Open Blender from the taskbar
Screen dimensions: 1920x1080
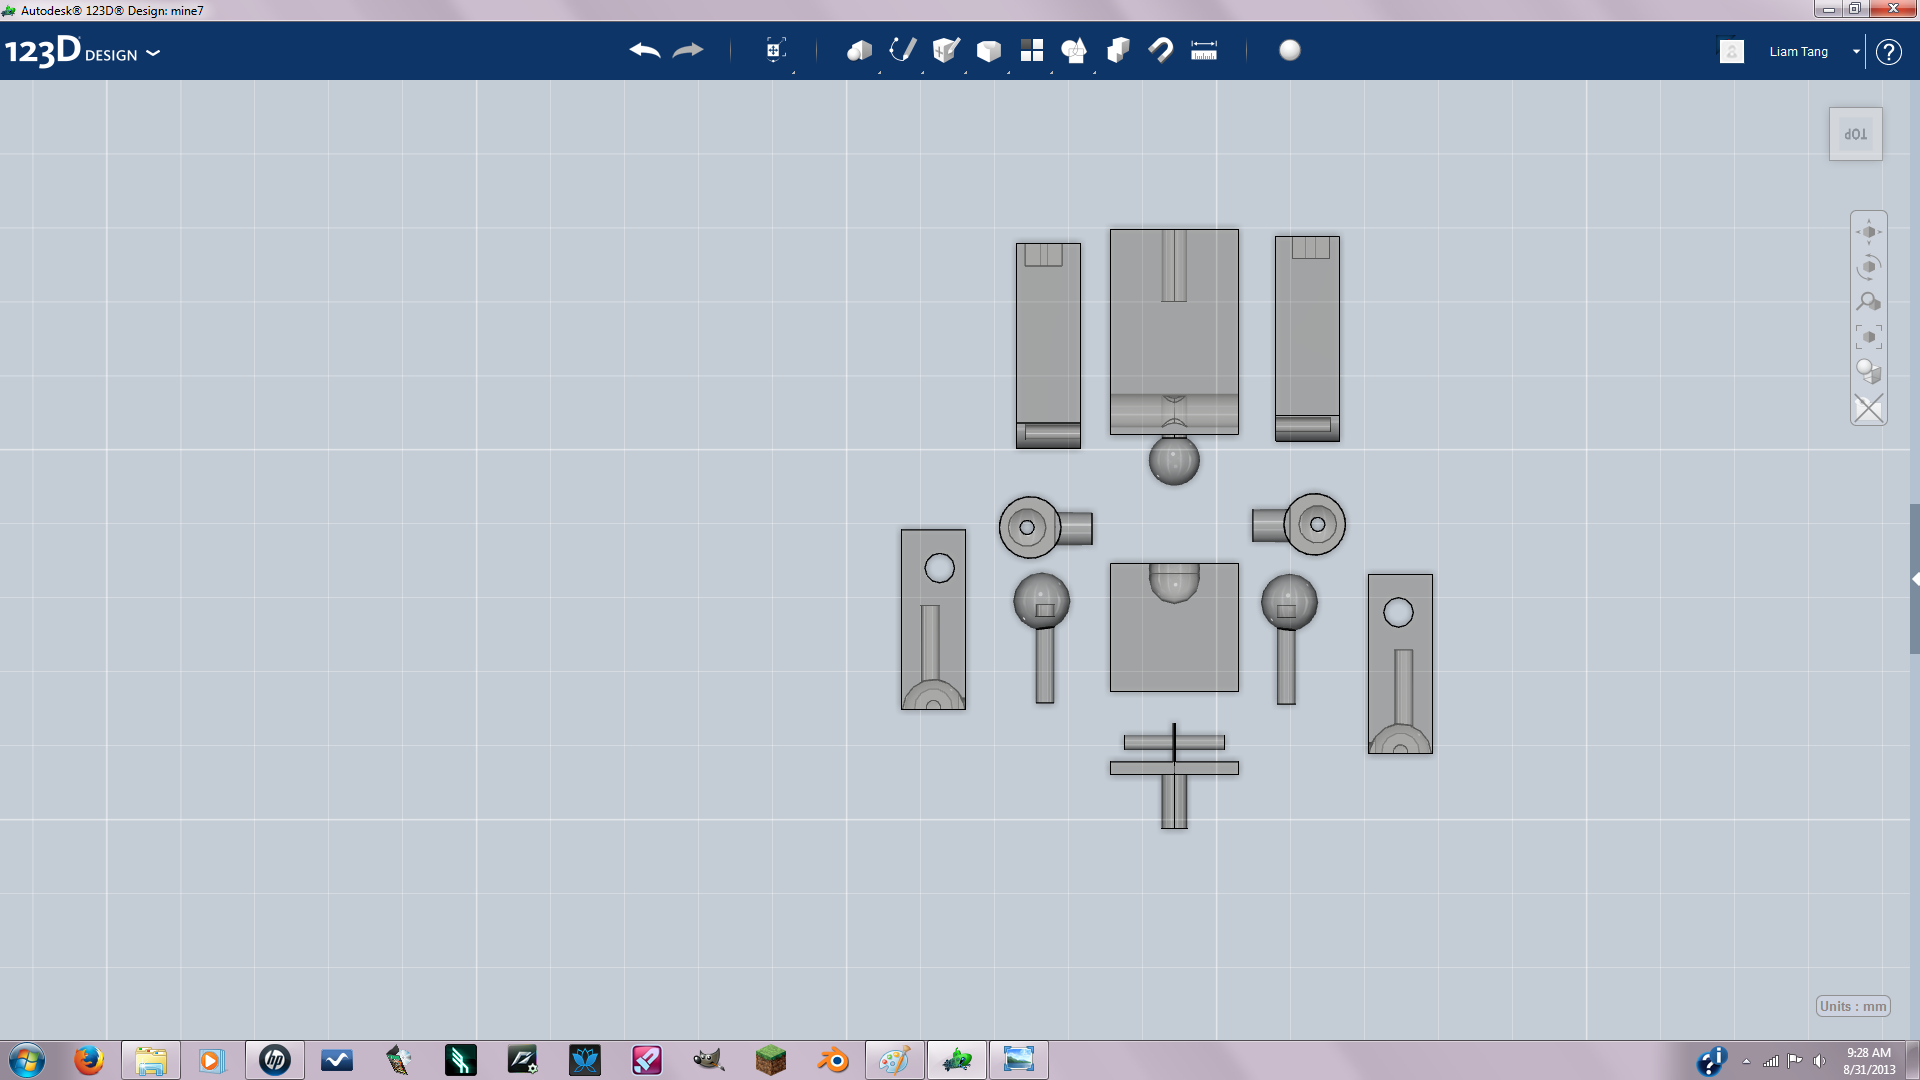coord(833,1060)
